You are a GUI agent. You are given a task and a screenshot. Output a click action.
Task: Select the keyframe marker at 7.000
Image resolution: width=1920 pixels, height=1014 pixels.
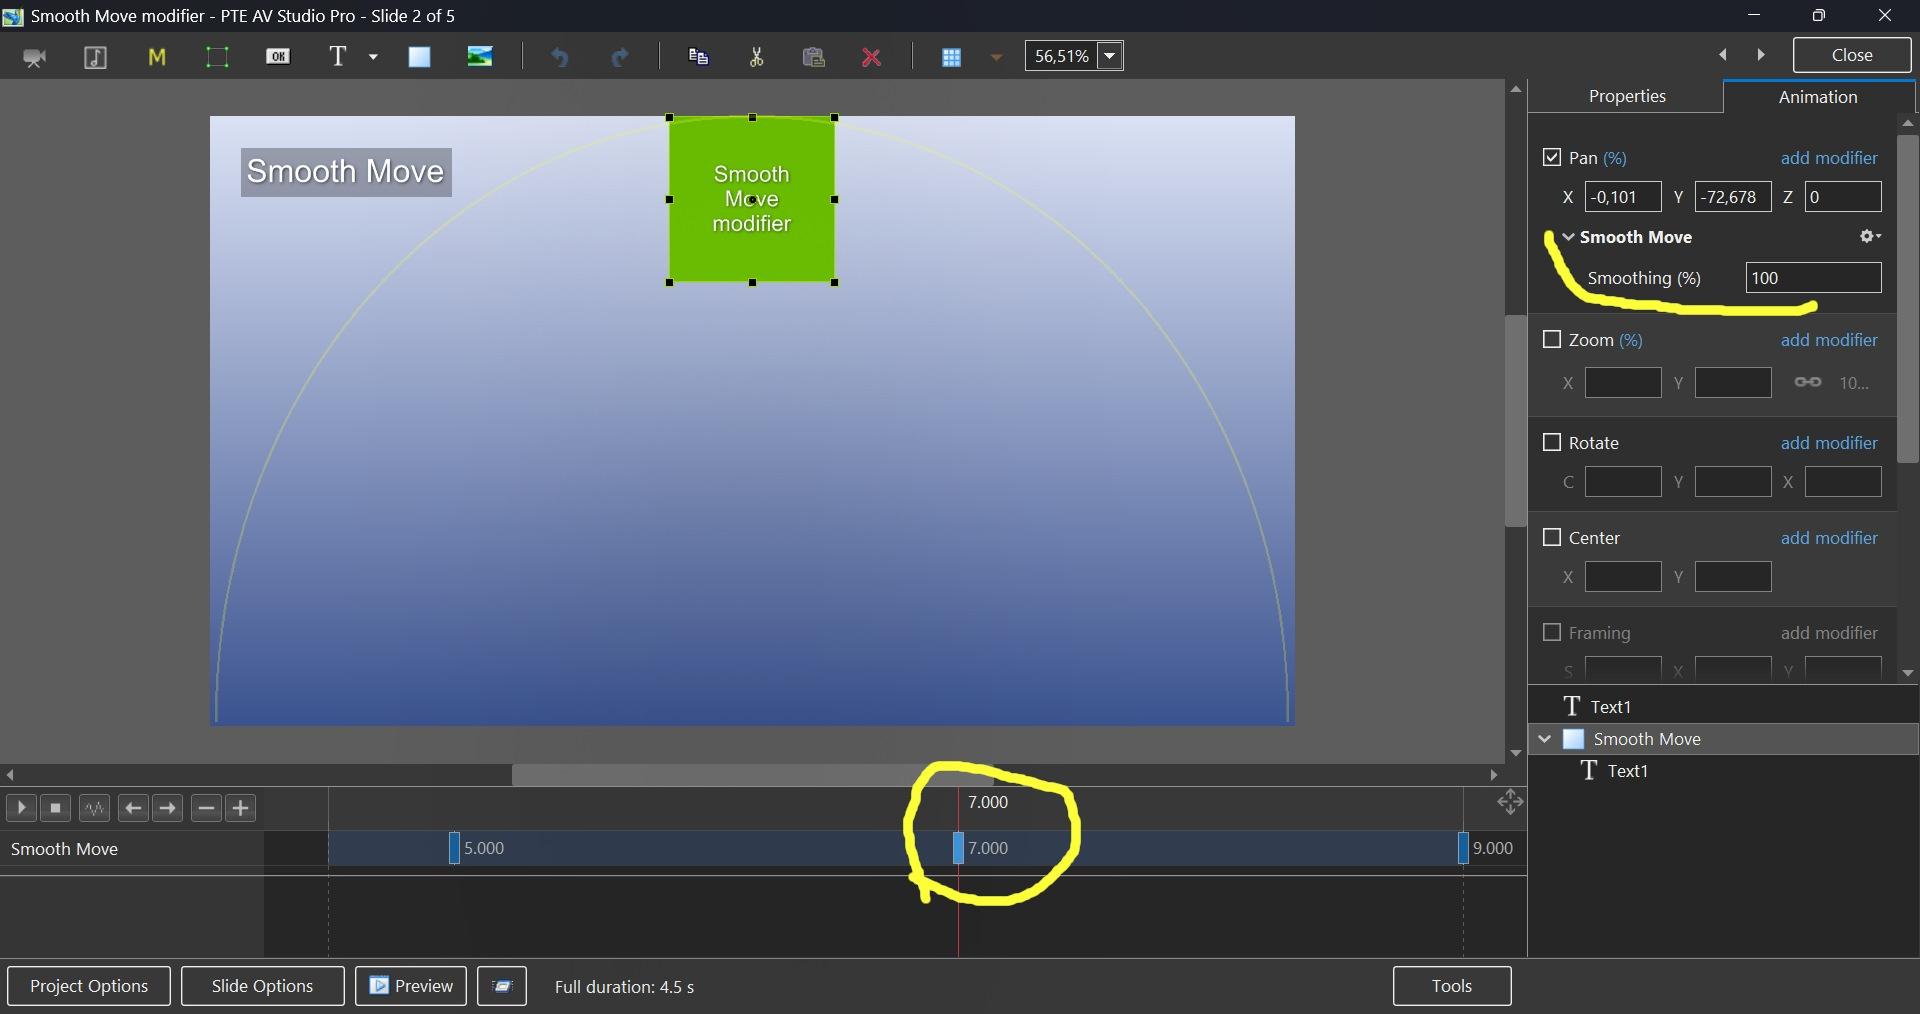pyautogui.click(x=958, y=848)
